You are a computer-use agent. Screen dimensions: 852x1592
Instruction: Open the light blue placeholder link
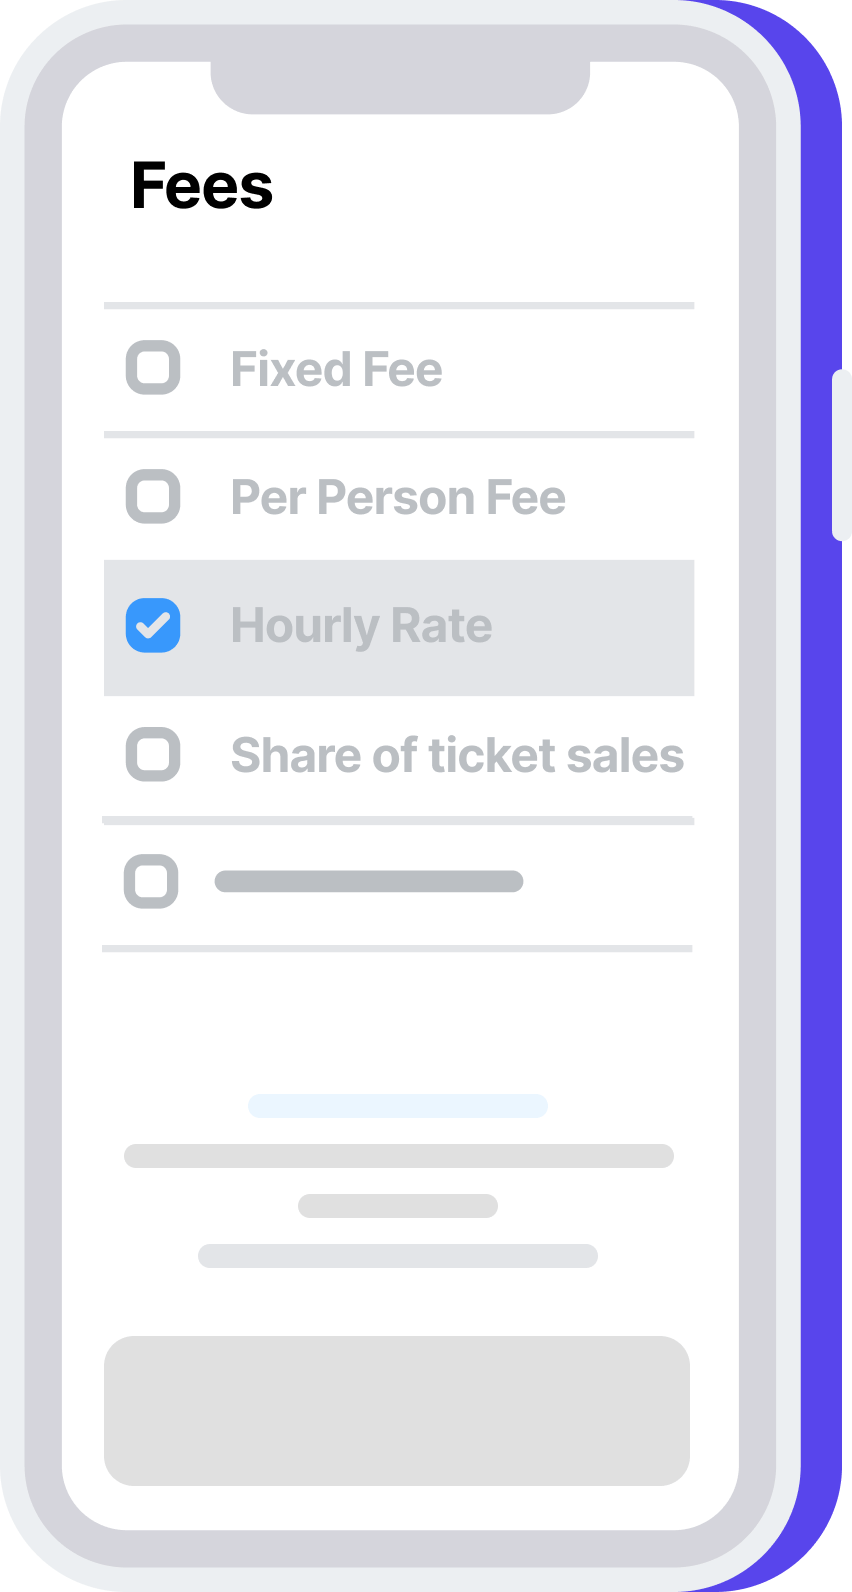click(x=398, y=1105)
